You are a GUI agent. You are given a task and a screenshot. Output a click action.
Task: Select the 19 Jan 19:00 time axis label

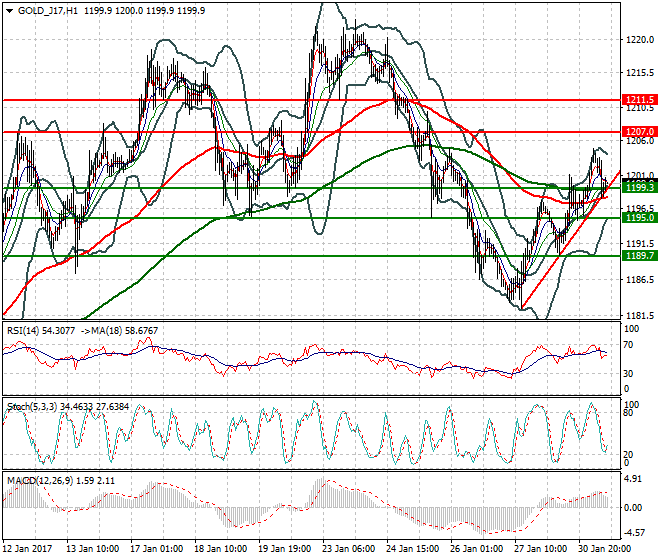(x=285, y=549)
